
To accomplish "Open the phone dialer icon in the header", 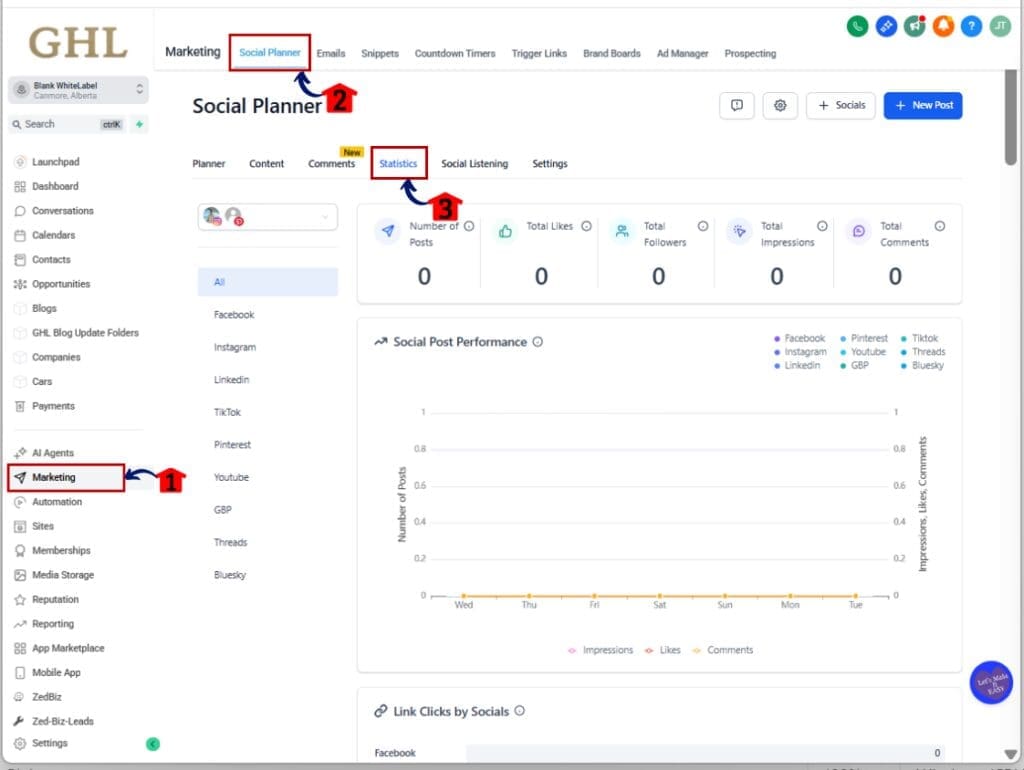I will [x=858, y=26].
